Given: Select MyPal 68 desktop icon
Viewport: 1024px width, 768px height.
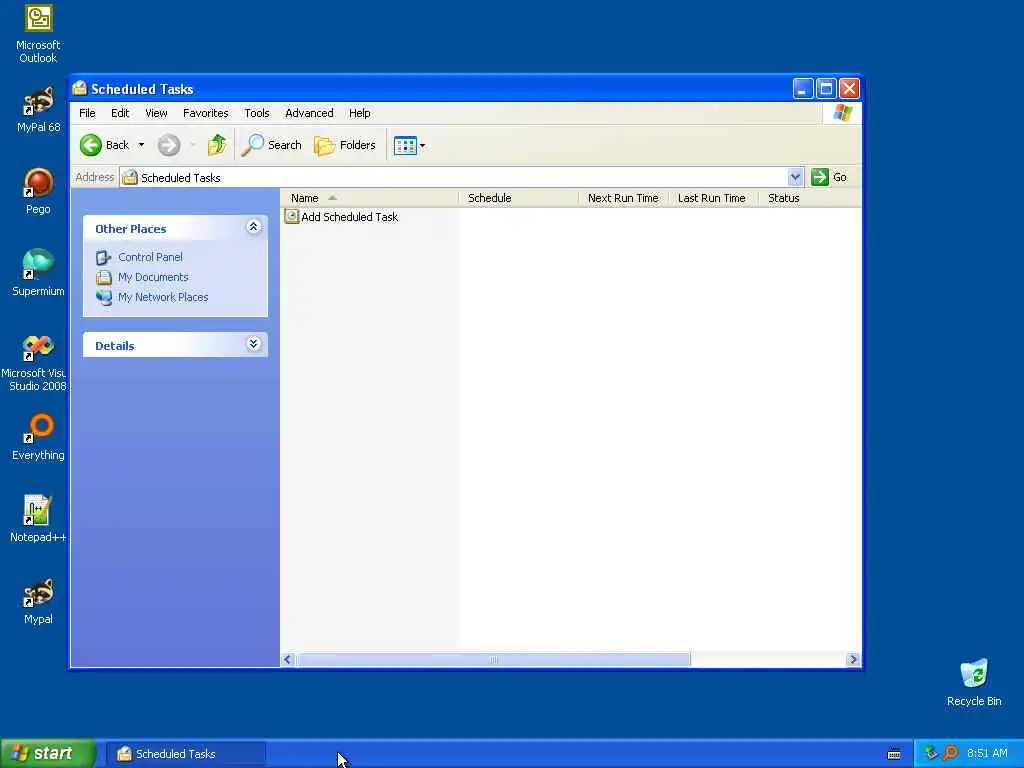Looking at the screenshot, I should click(38, 110).
